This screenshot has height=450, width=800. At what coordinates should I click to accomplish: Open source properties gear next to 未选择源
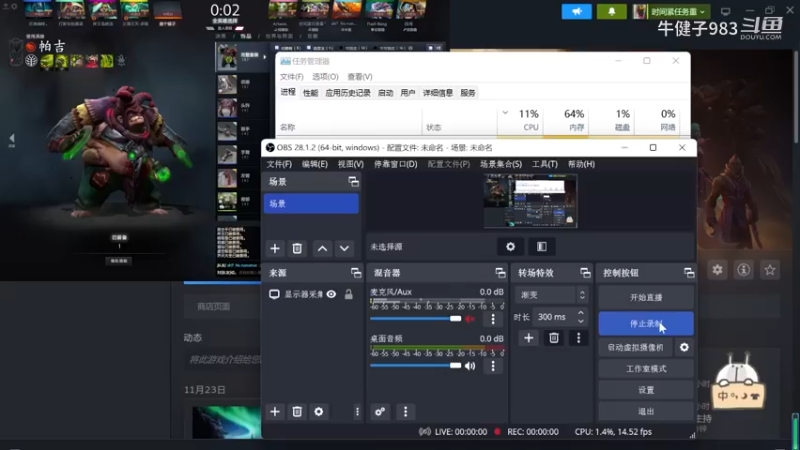tap(510, 247)
